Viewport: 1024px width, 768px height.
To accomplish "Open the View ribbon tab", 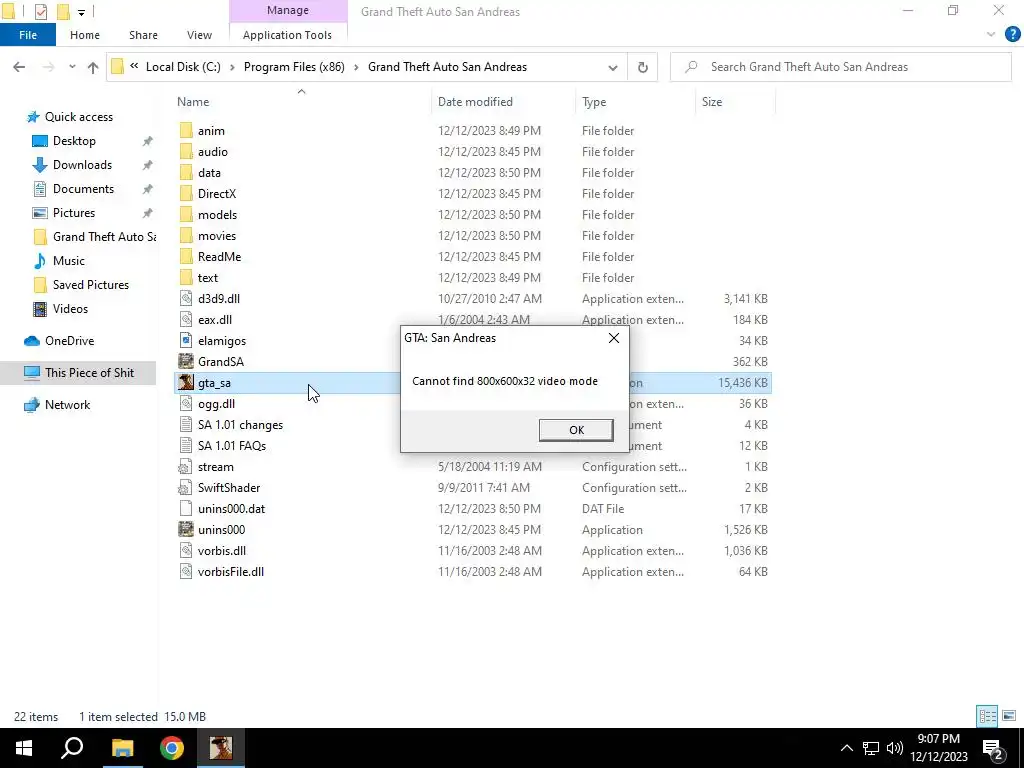I will point(199,35).
